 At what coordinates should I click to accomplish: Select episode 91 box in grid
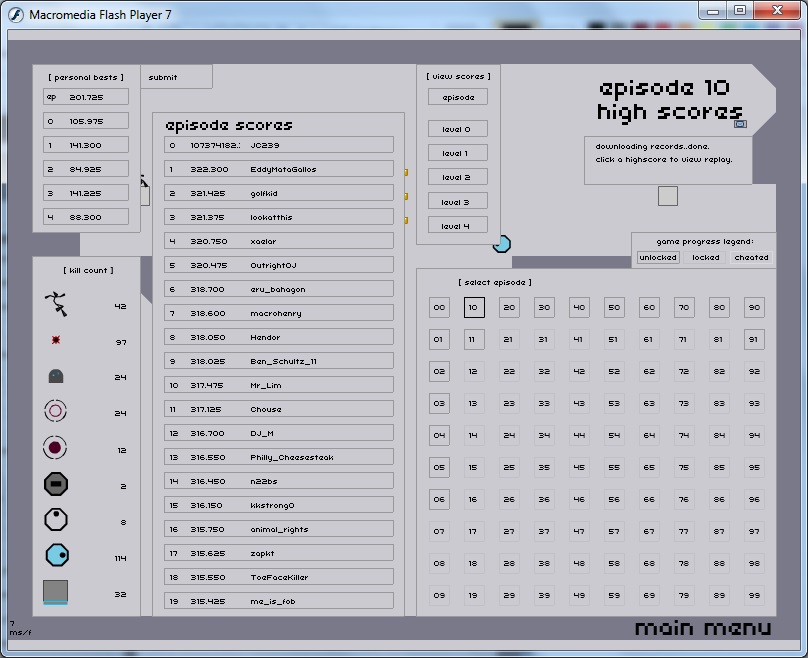click(754, 340)
